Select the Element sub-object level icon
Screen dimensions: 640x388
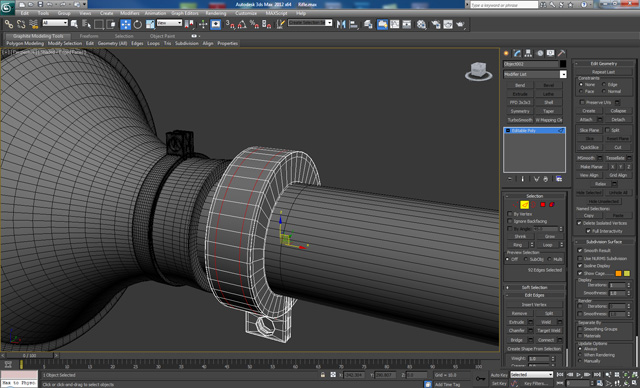[x=552, y=205]
